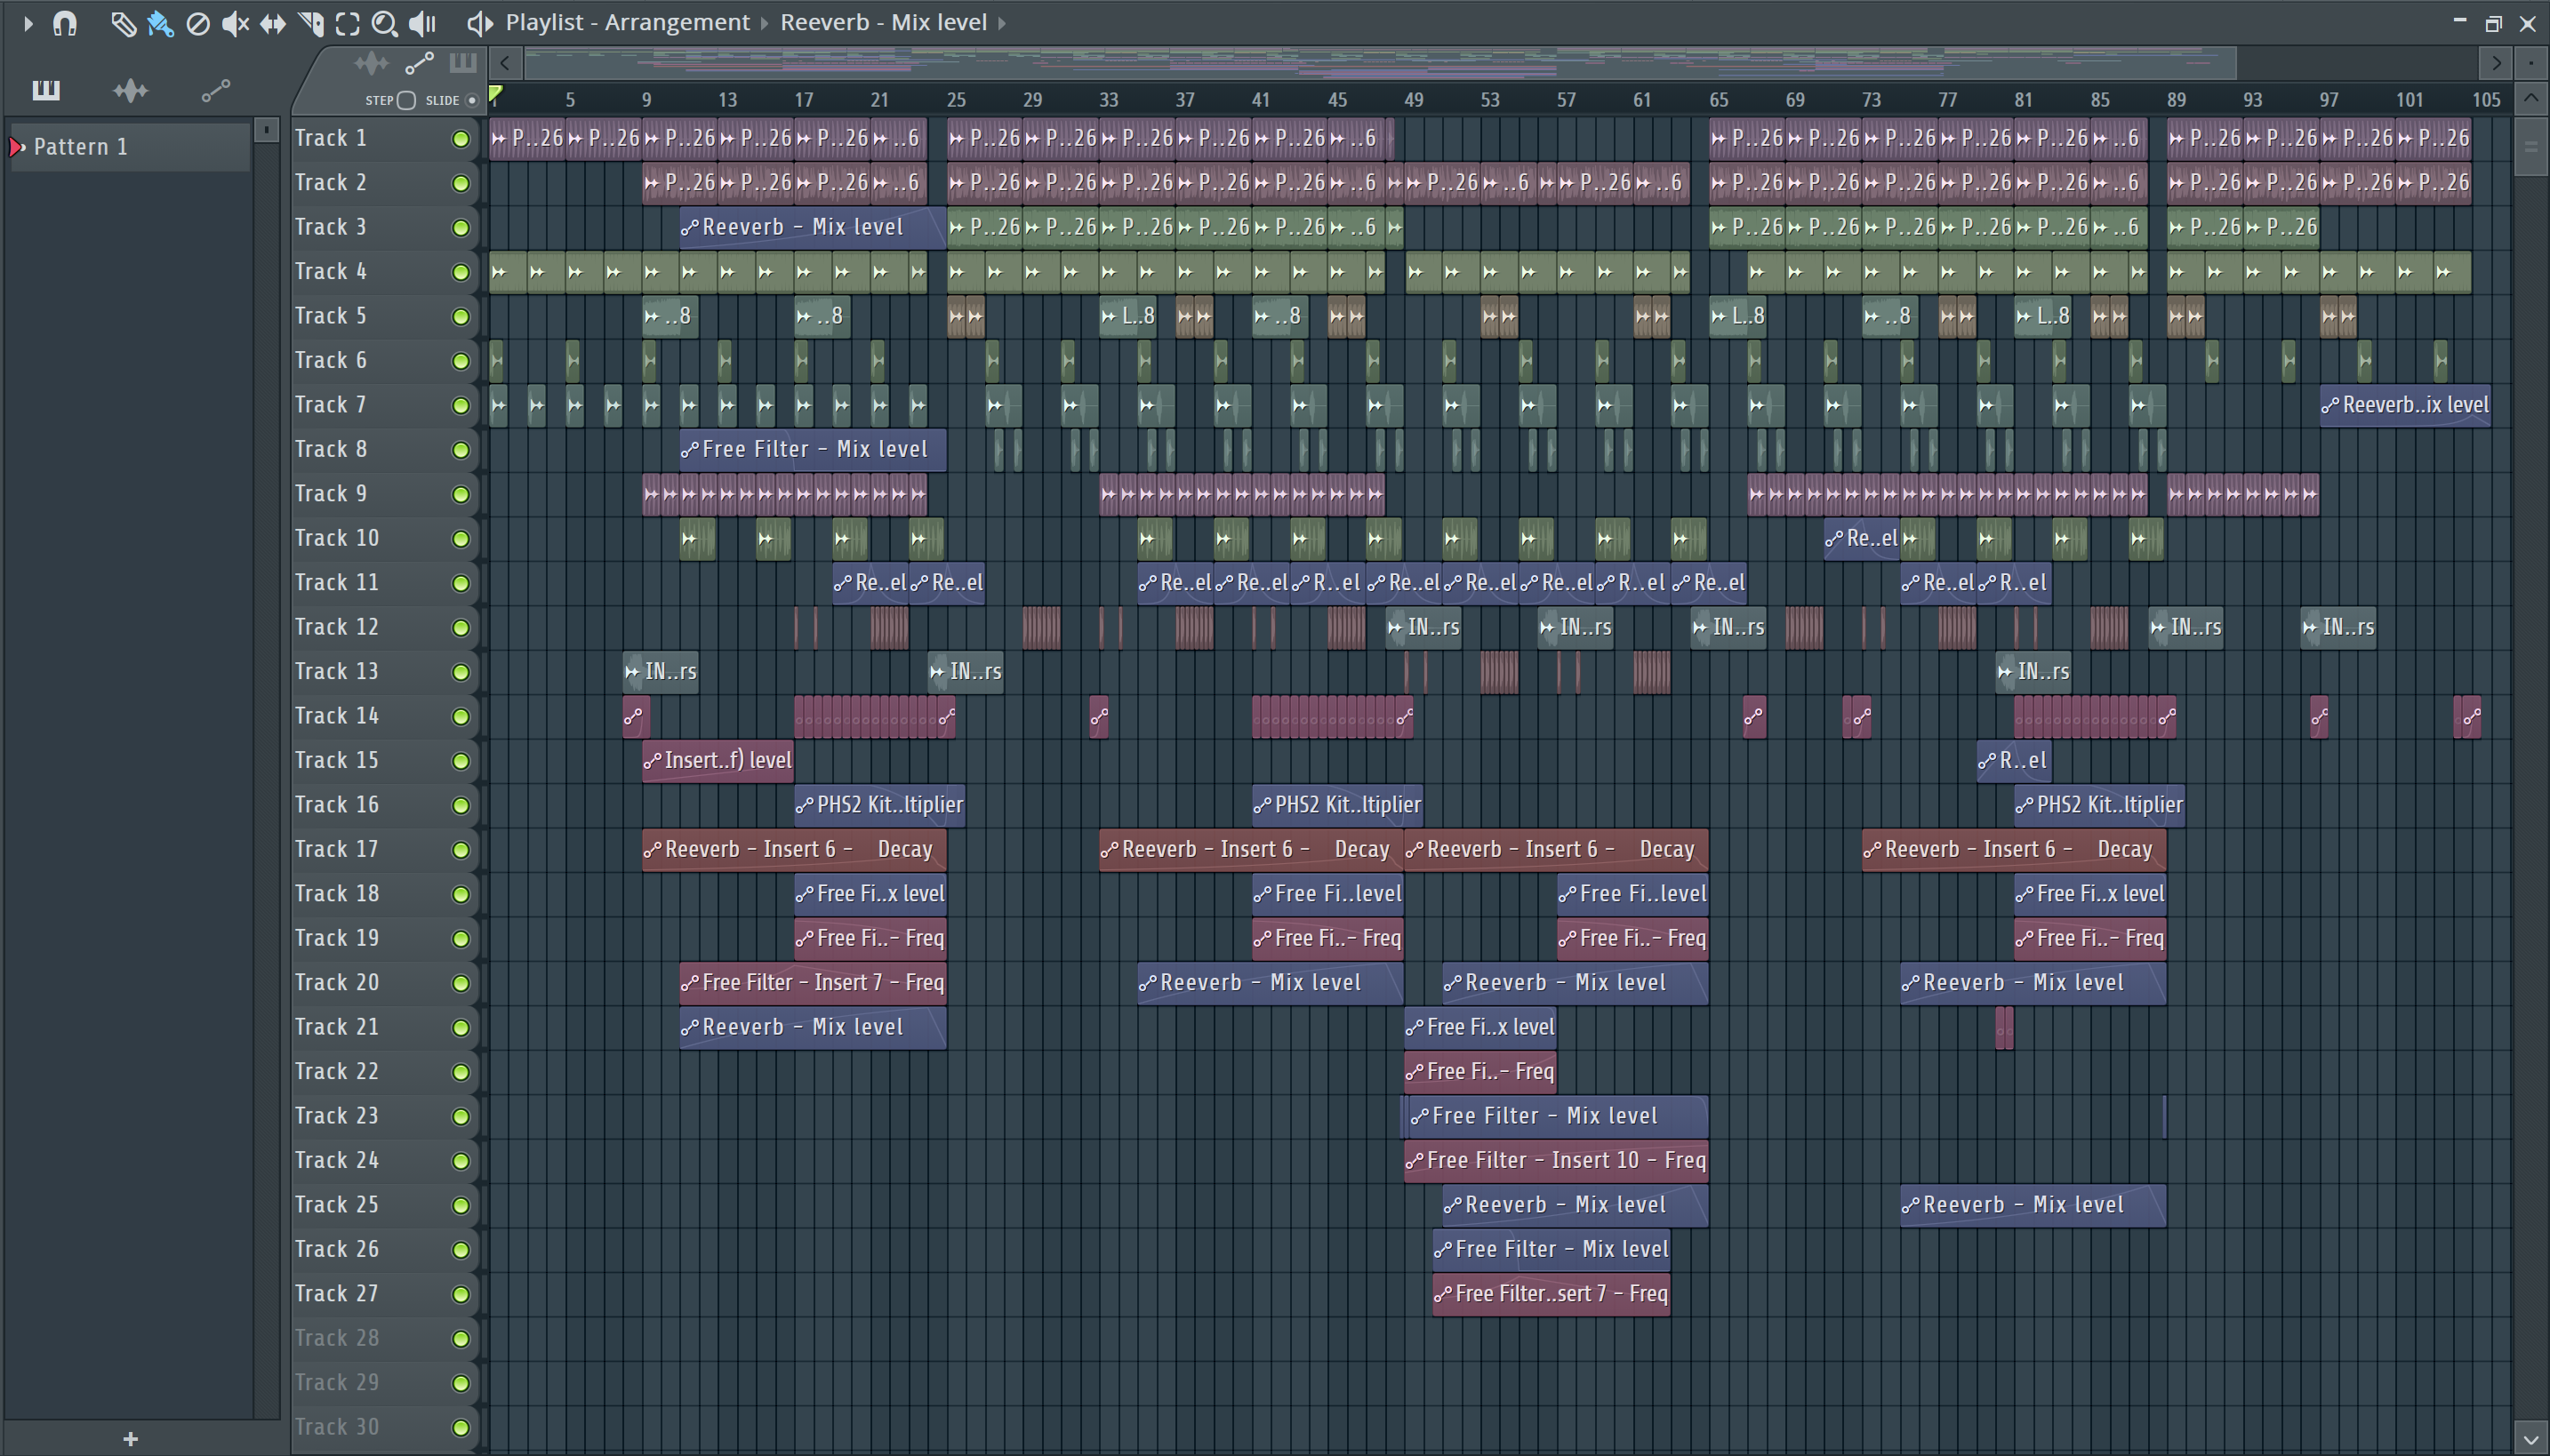Screen dimensions: 2550x1456
Task: Click bar 25 on the timeline ruler
Action: tap(956, 100)
